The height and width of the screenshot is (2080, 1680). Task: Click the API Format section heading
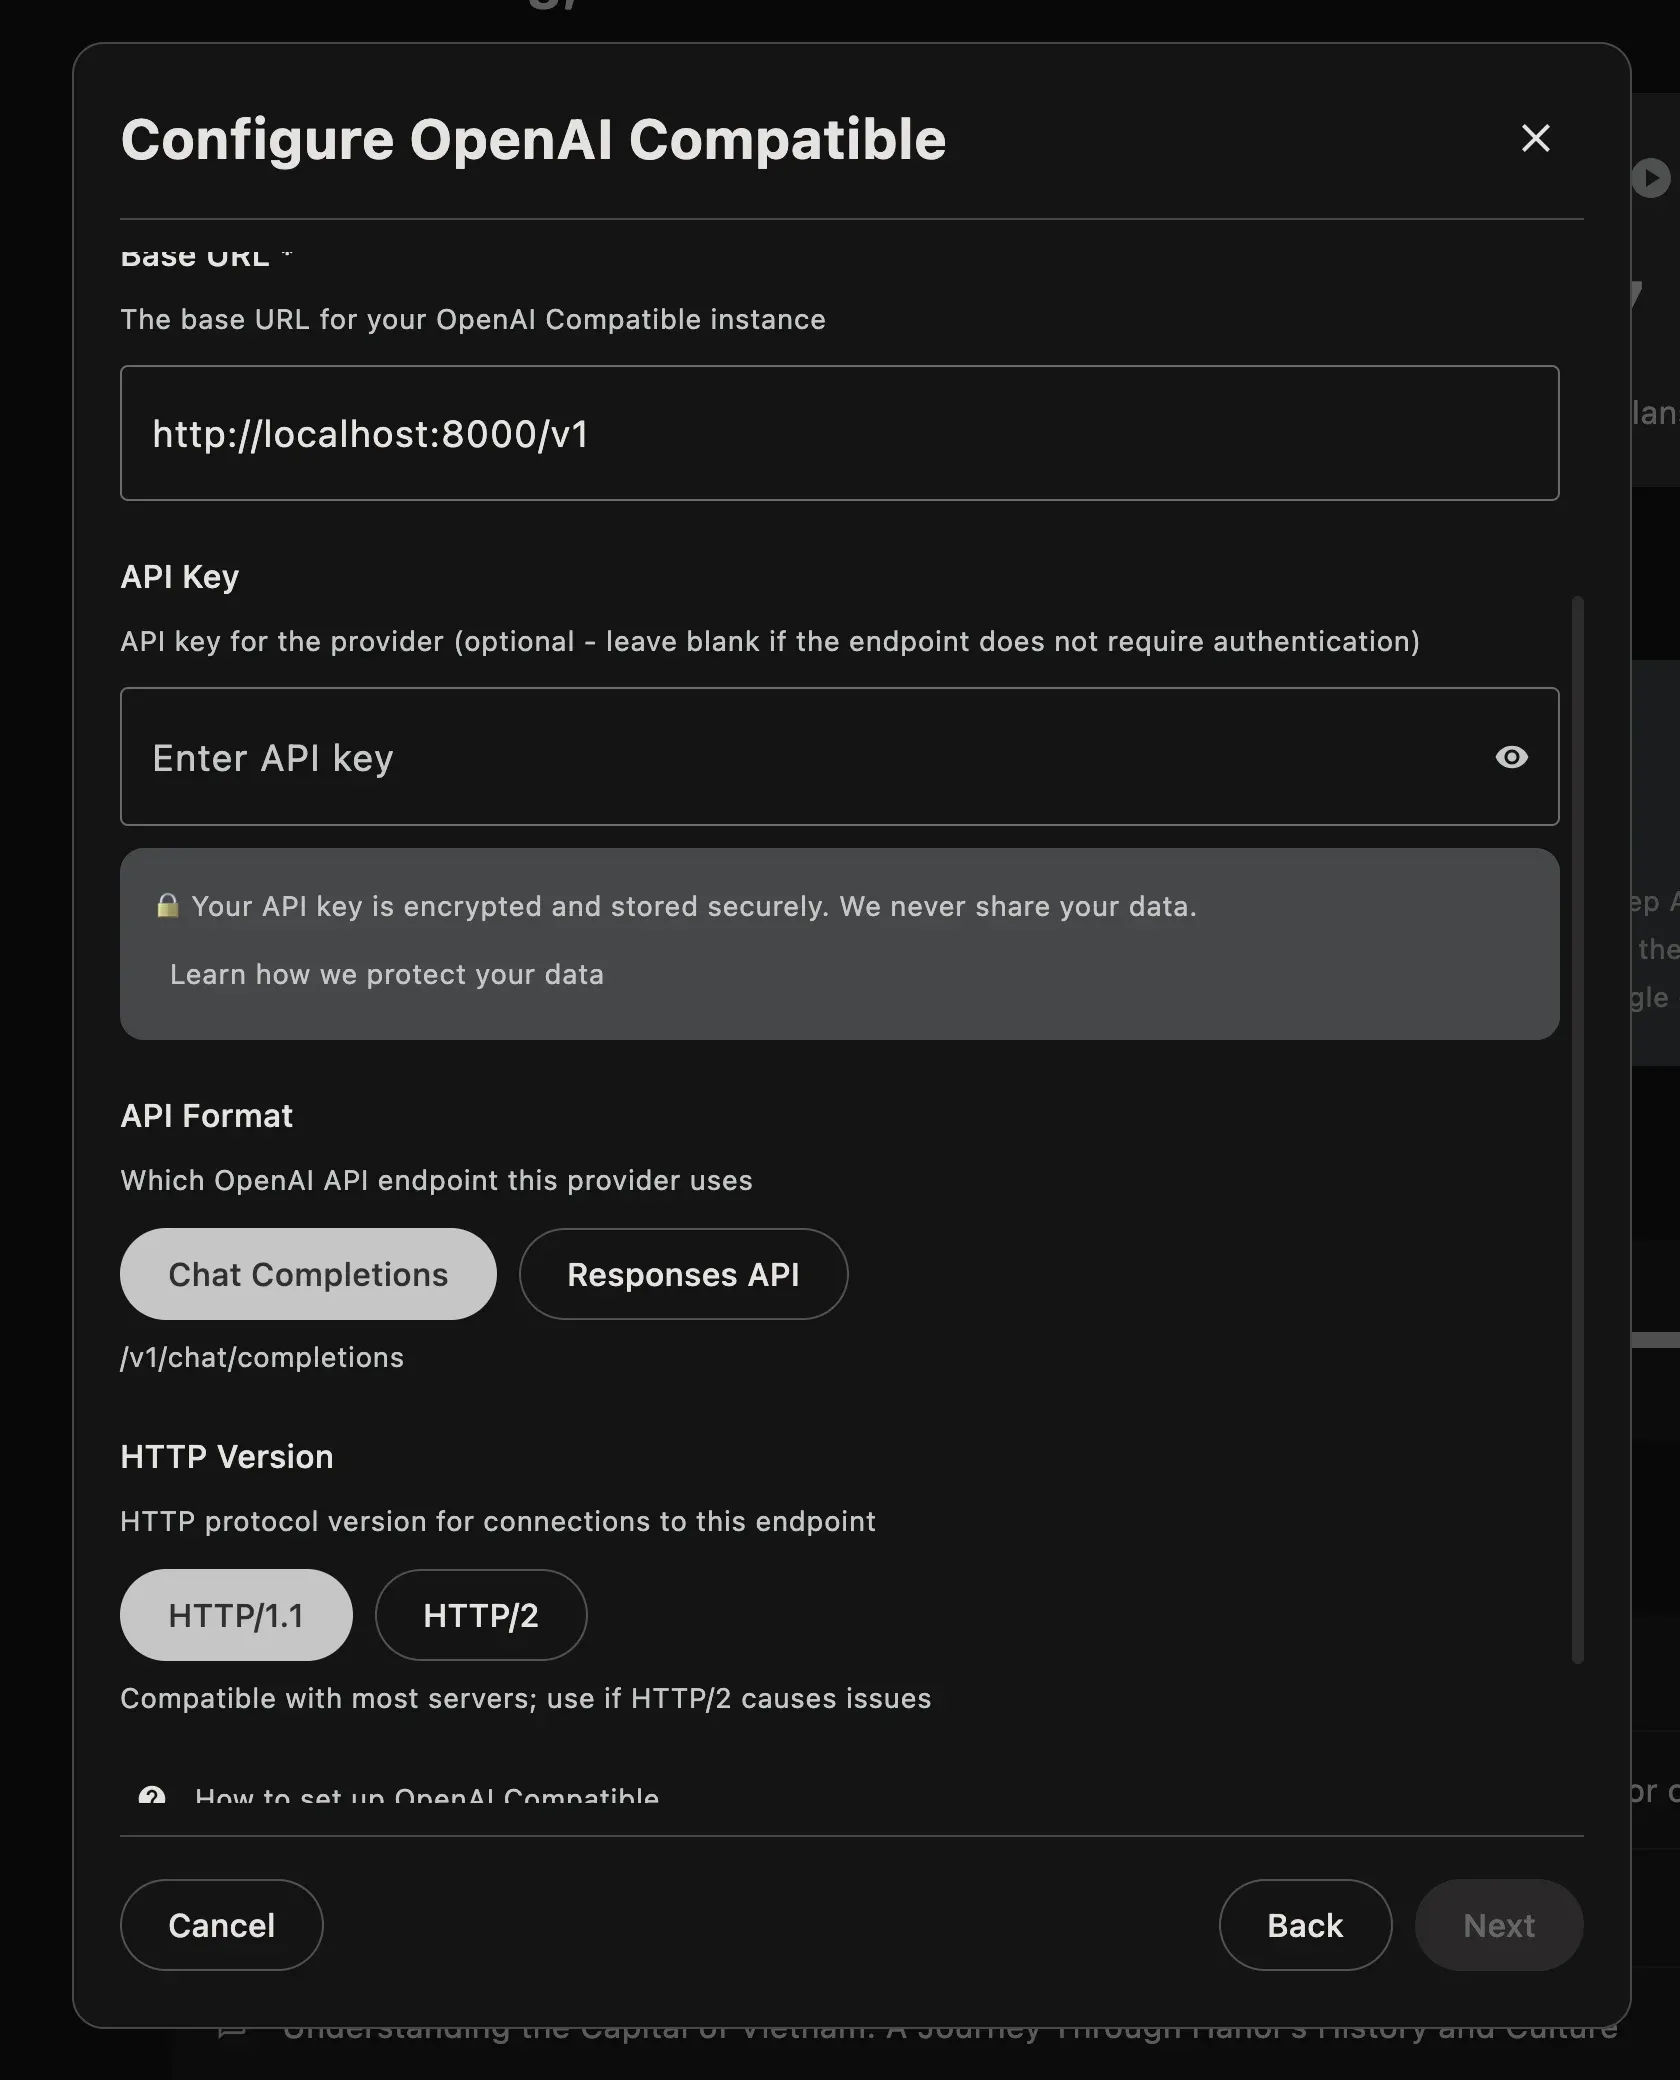207,1116
